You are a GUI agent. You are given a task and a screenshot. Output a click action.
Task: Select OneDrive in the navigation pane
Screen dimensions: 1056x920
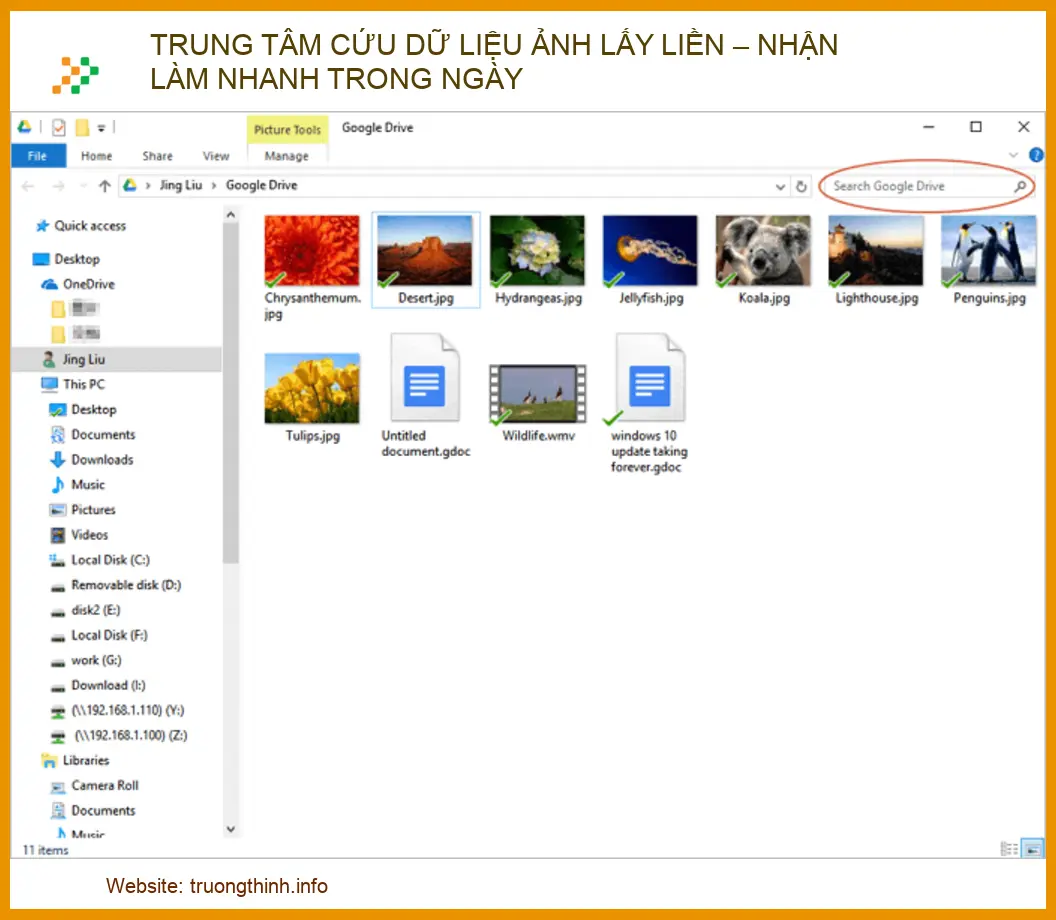(x=78, y=284)
